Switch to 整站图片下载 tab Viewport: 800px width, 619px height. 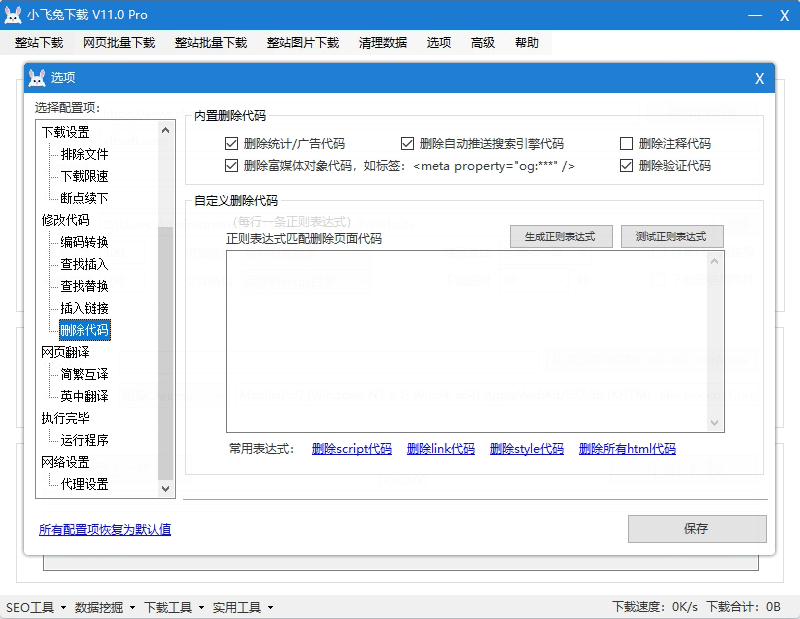302,43
